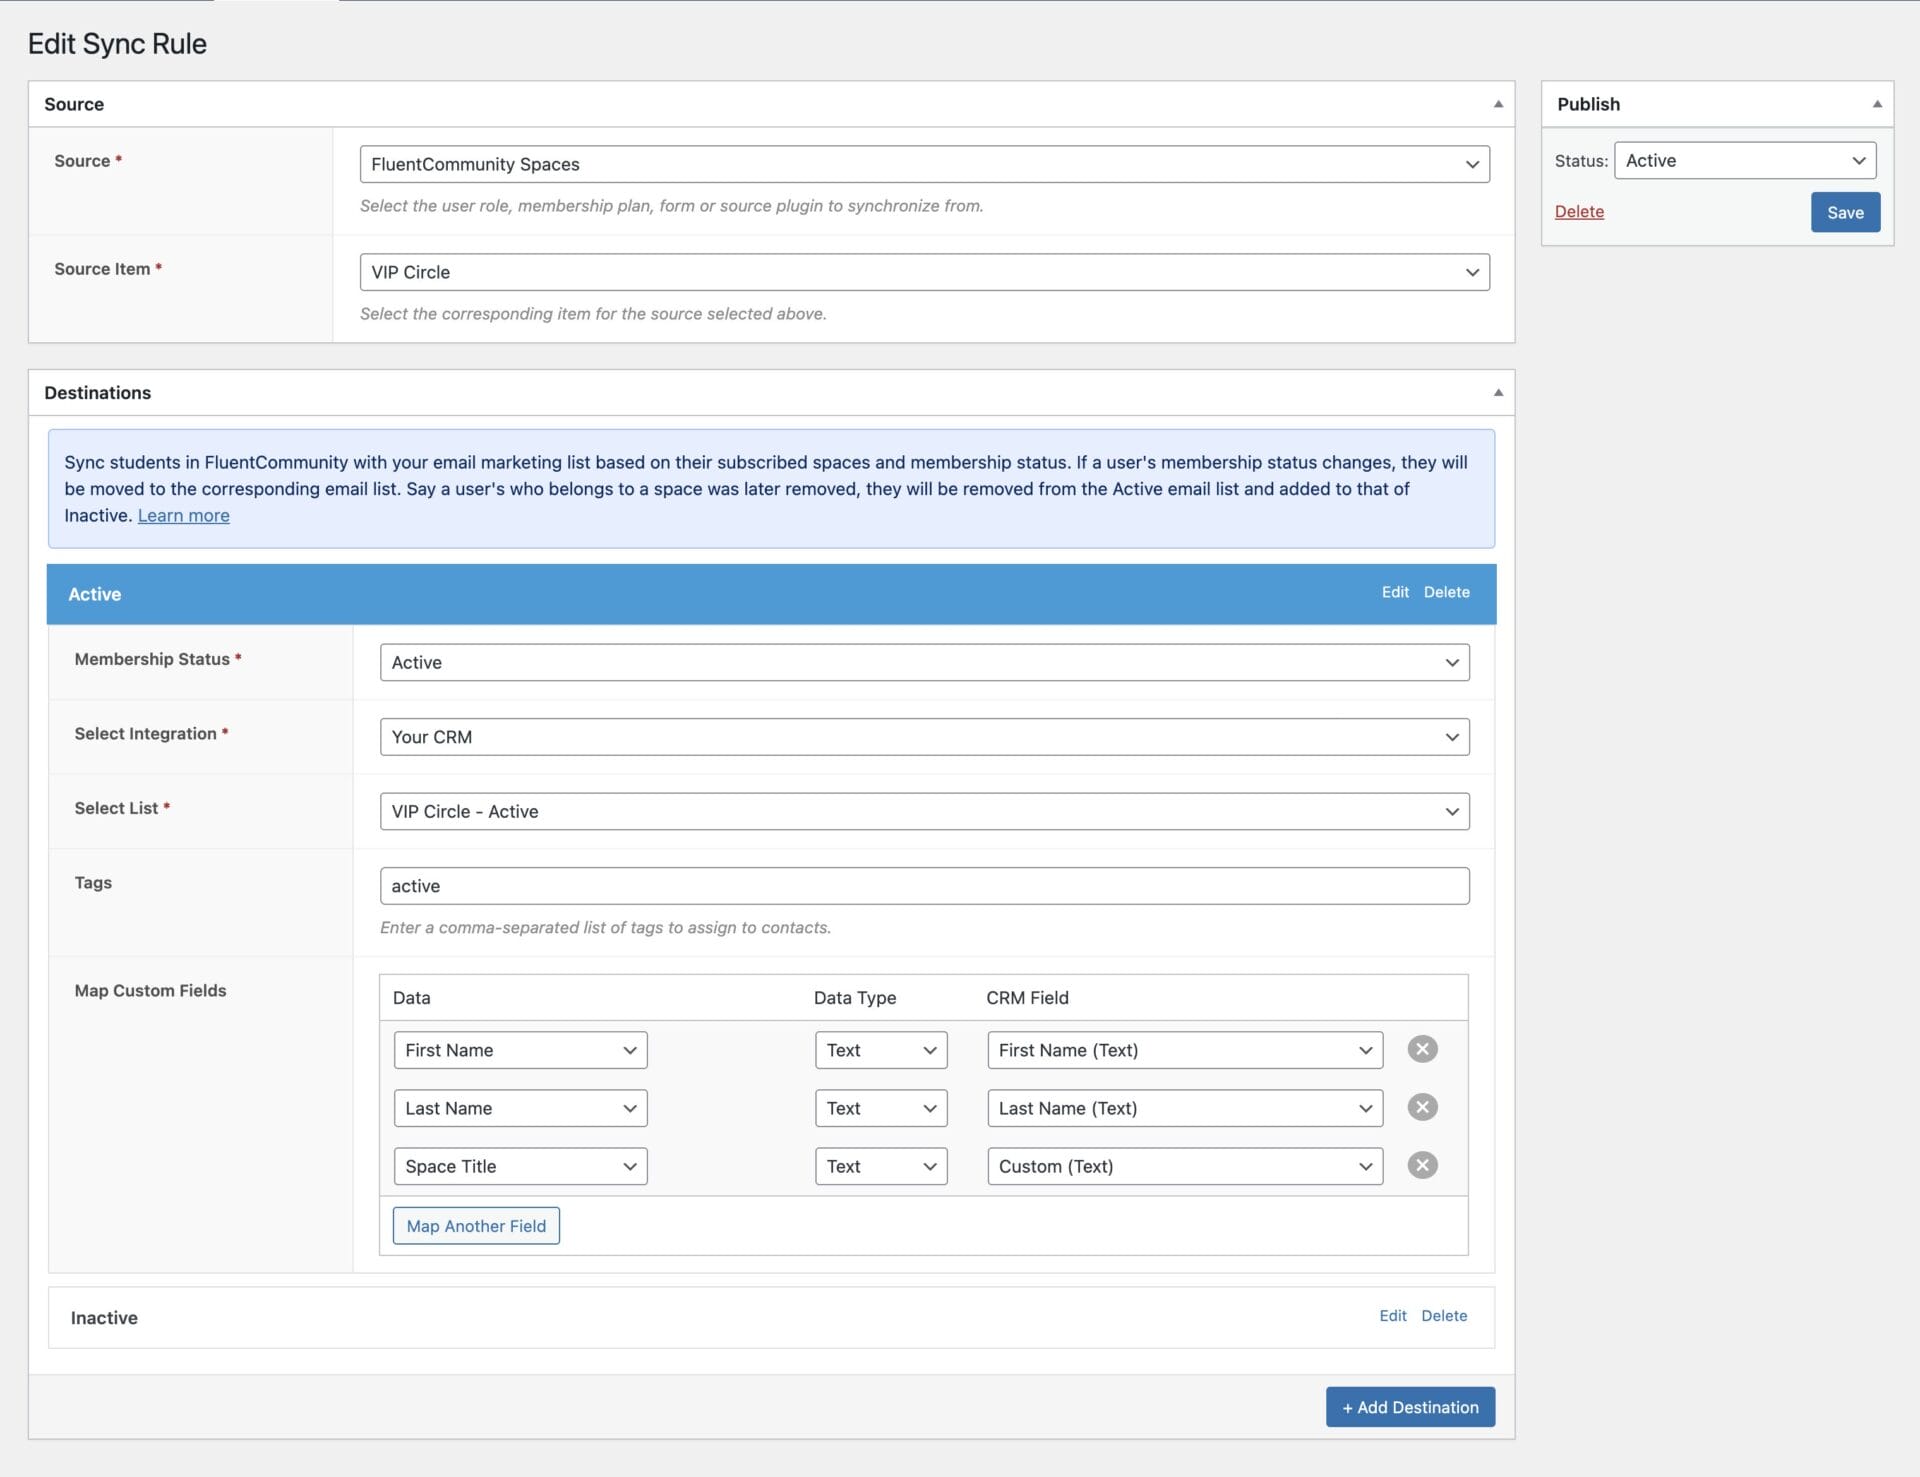Open the Select Integration dropdown, Your CRM
Image resolution: width=1920 pixels, height=1477 pixels.
924,737
